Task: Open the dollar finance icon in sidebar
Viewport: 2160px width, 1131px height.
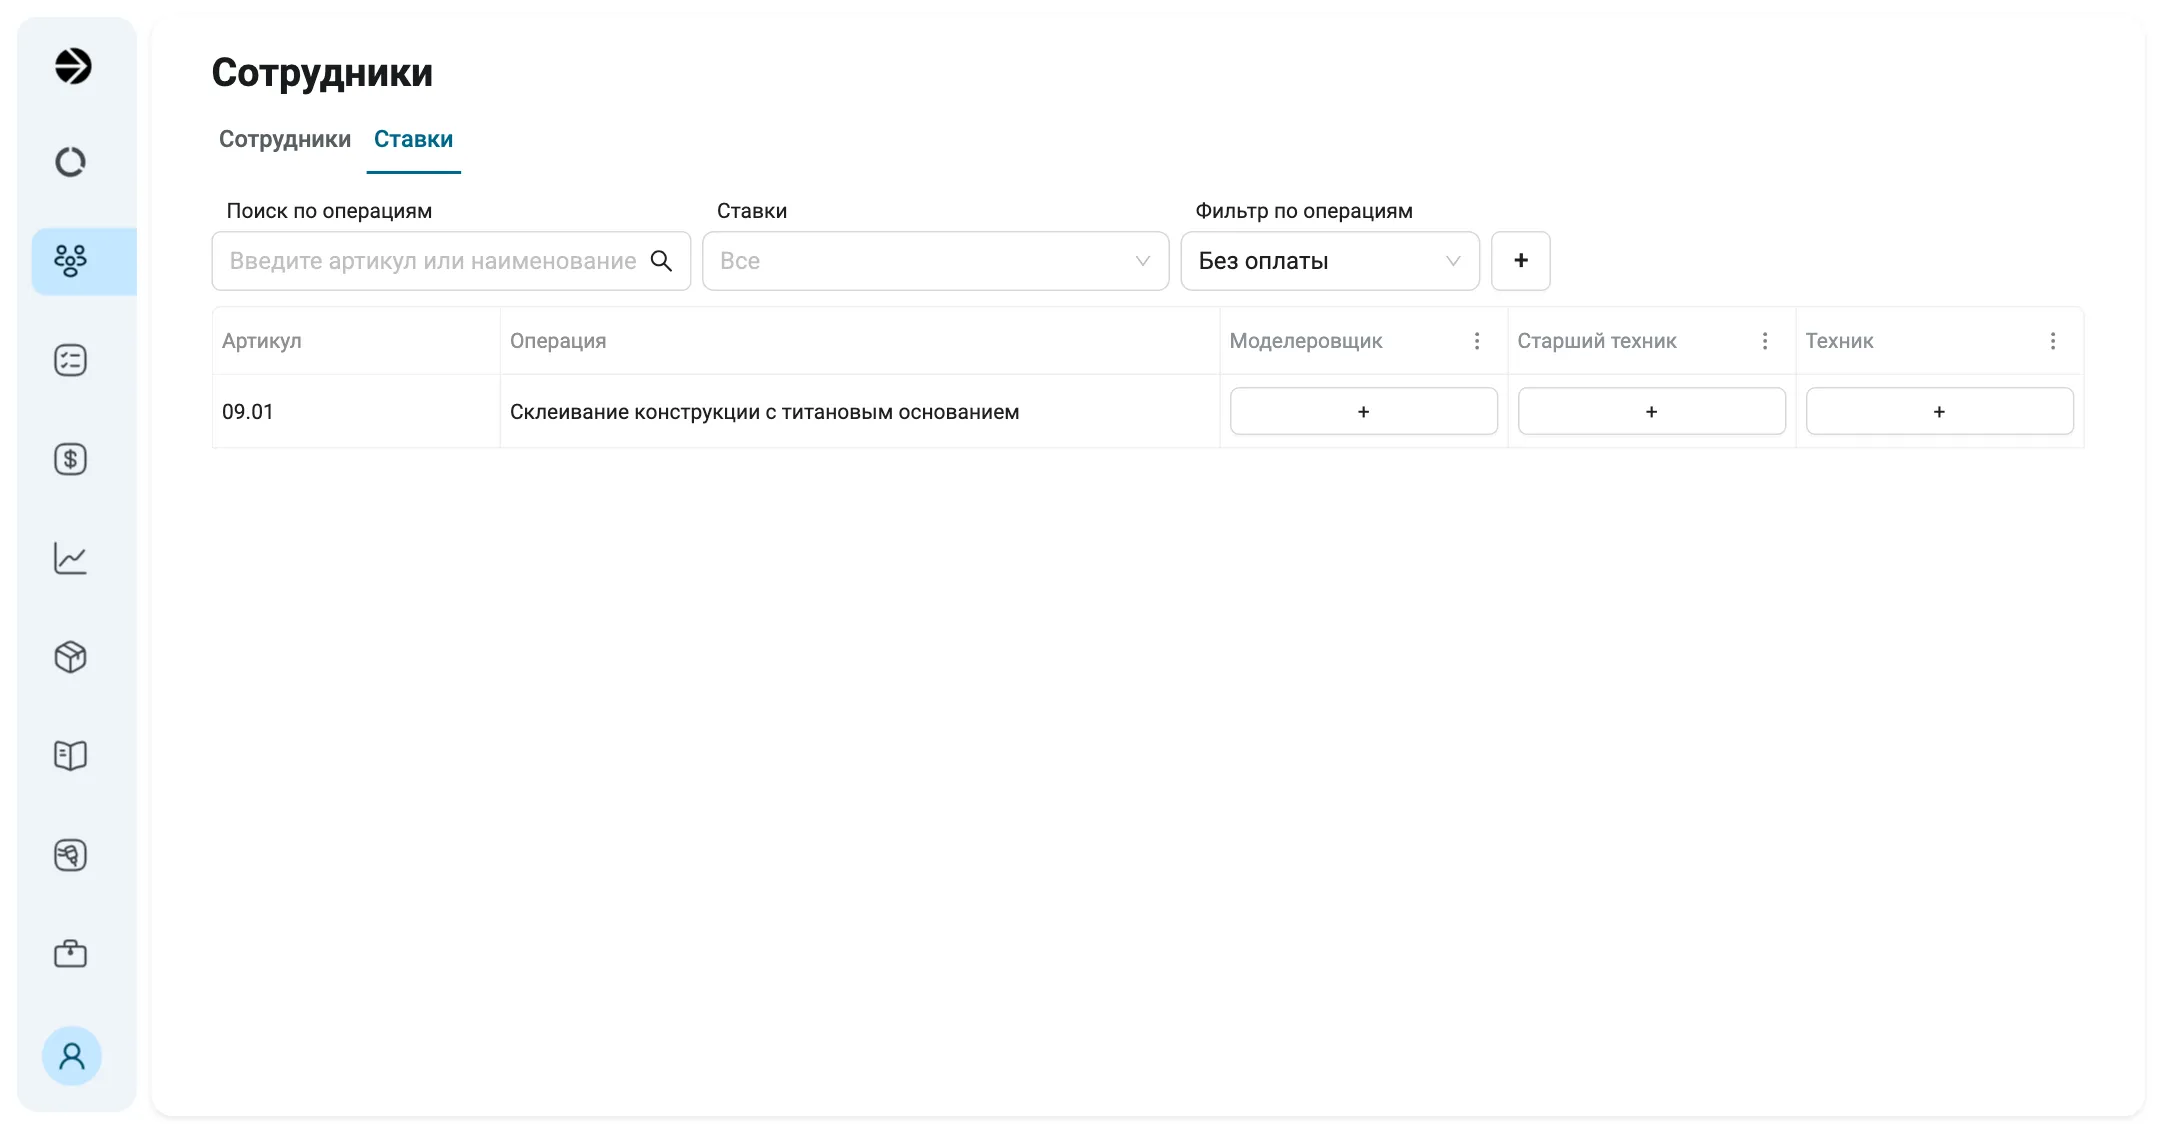Action: click(x=70, y=459)
